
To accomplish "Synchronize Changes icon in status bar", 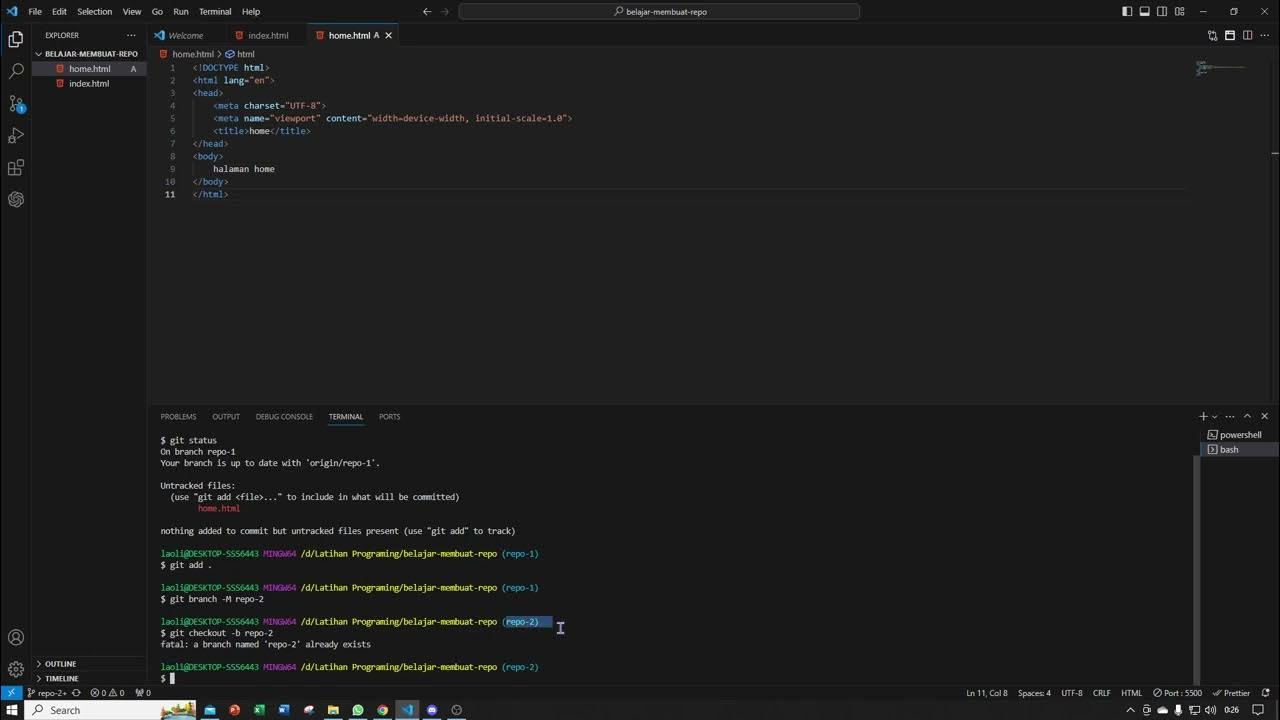I will coord(76,693).
